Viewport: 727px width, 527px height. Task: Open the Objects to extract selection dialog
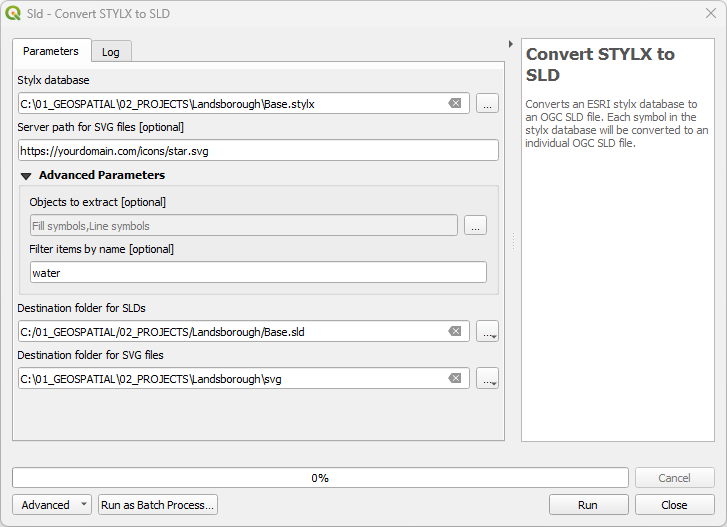click(x=475, y=225)
